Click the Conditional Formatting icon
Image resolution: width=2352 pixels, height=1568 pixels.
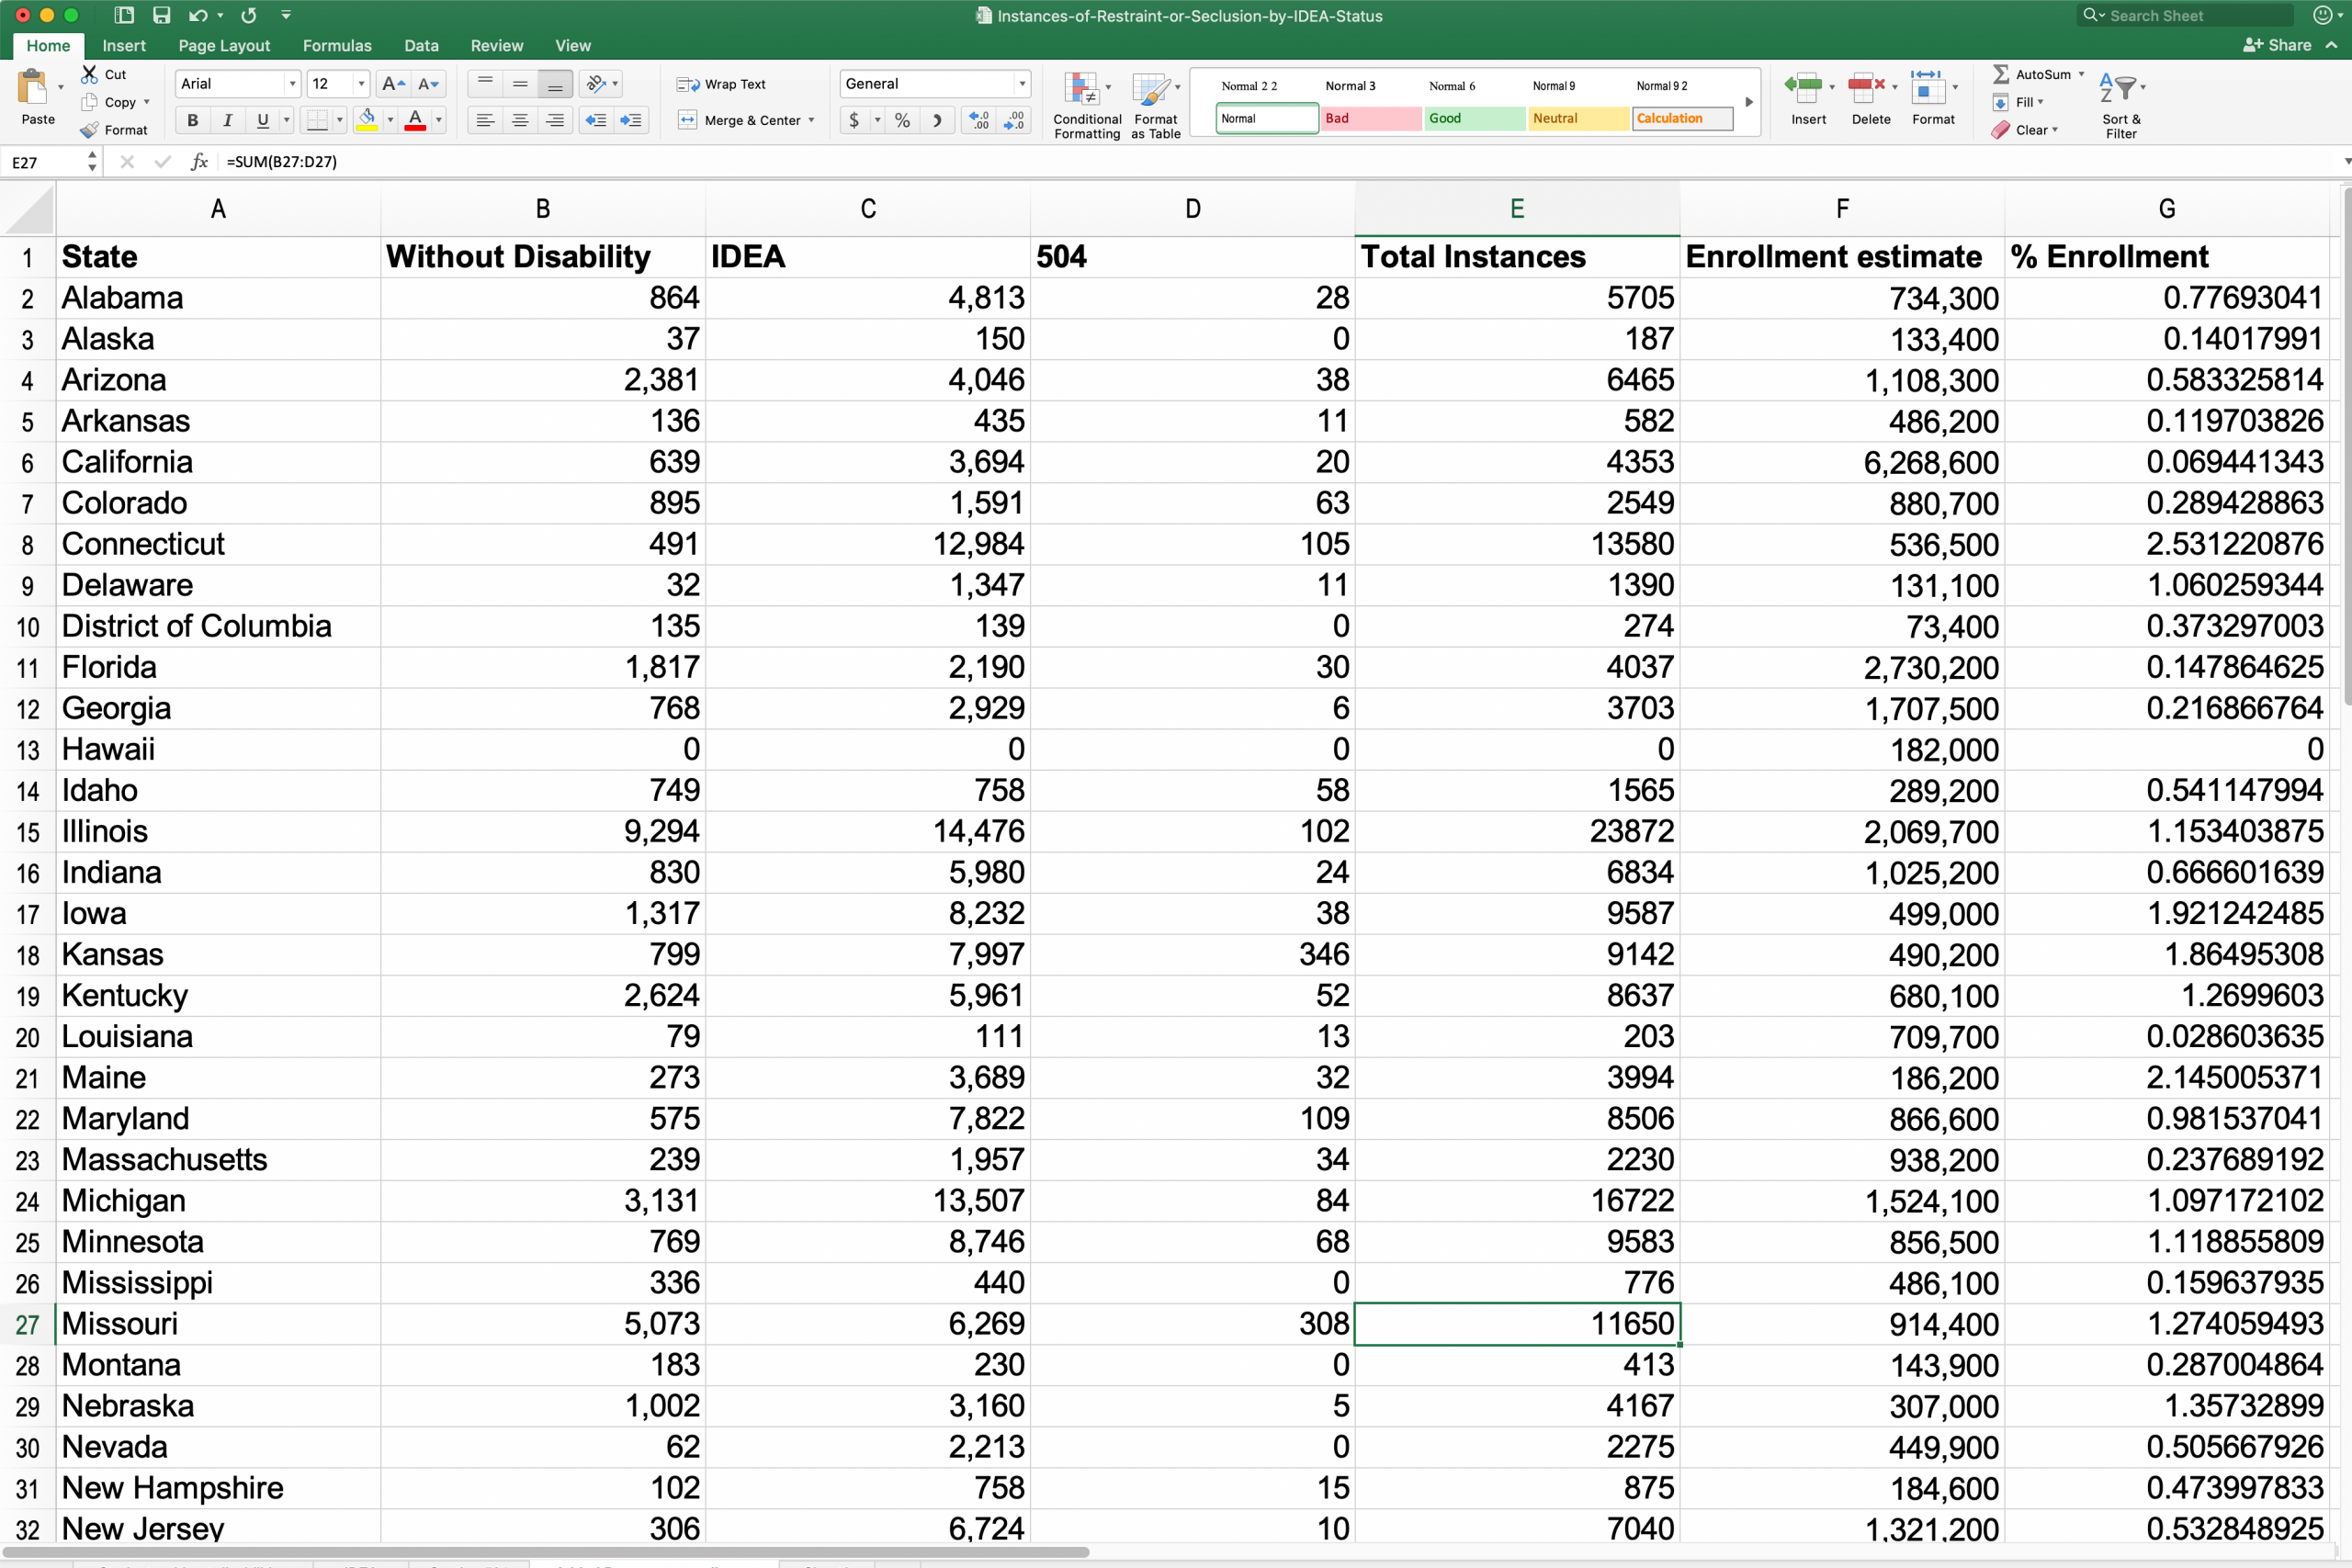point(1081,91)
